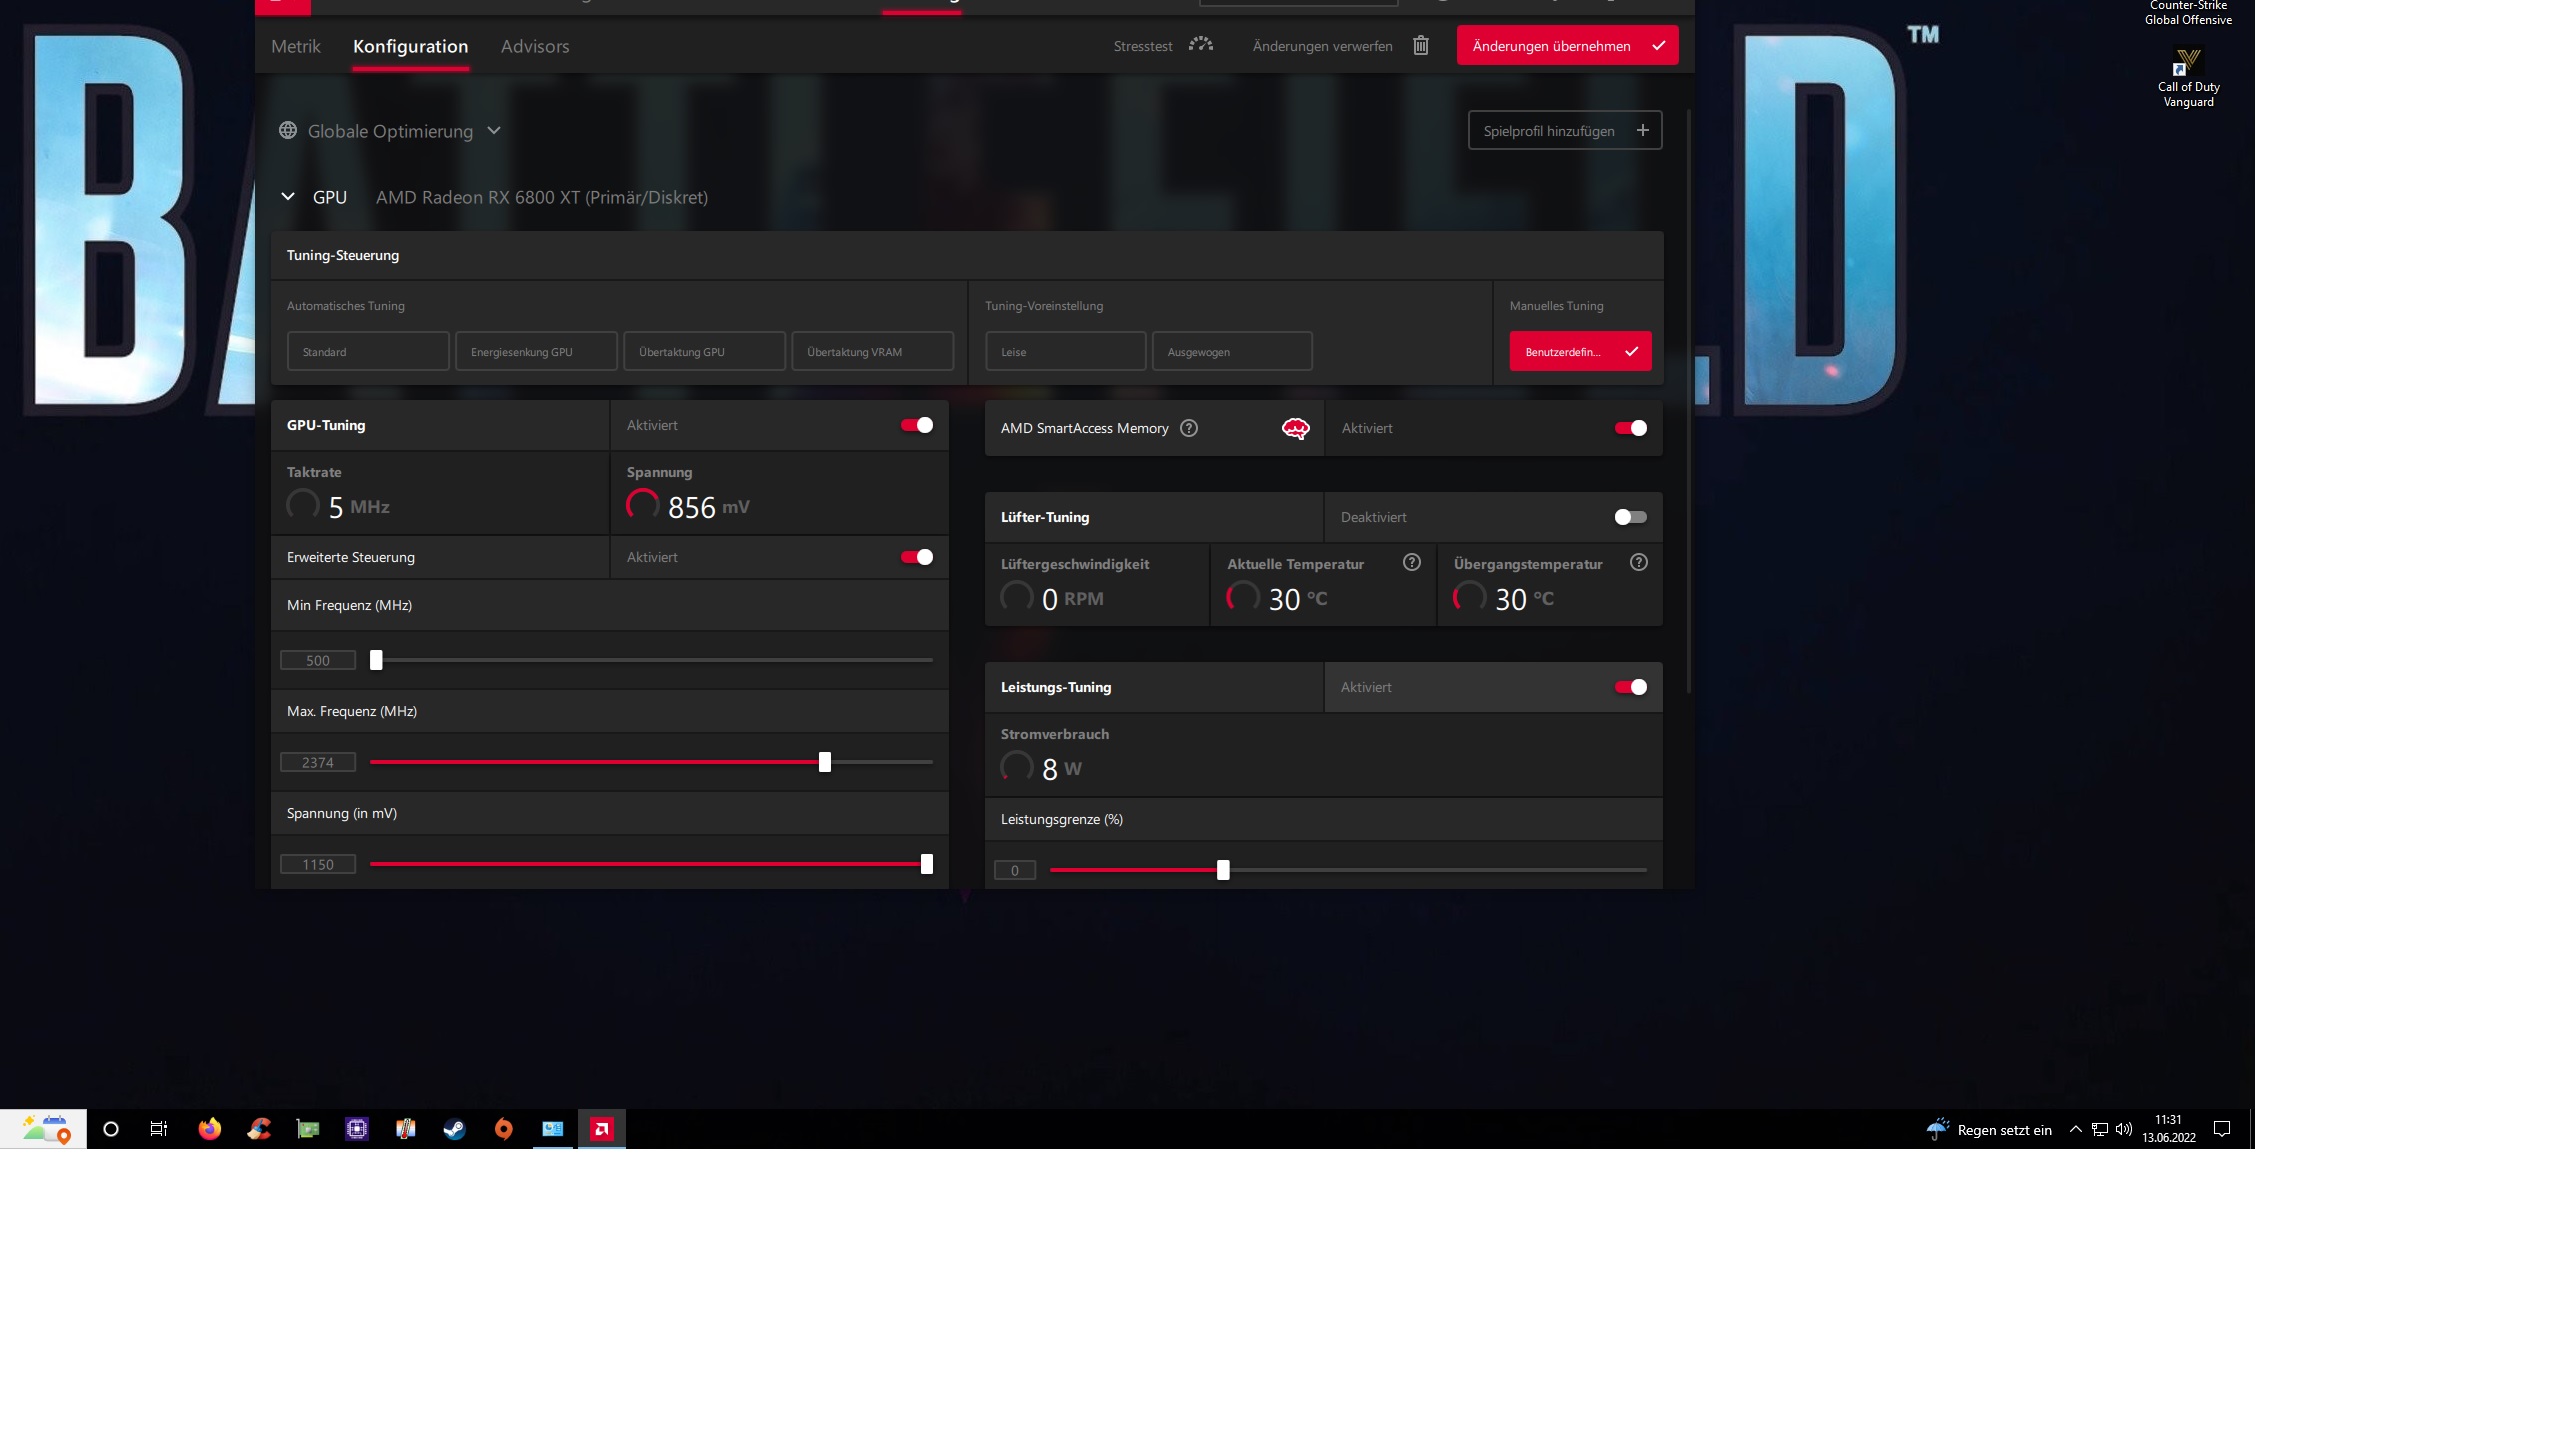Disable the Leistungs-Tuning switch

click(x=1629, y=687)
